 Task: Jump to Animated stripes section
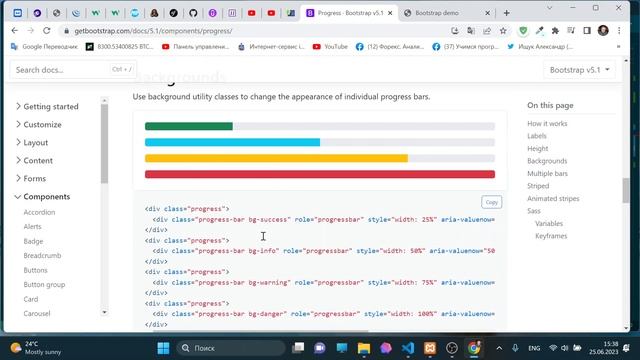point(553,198)
